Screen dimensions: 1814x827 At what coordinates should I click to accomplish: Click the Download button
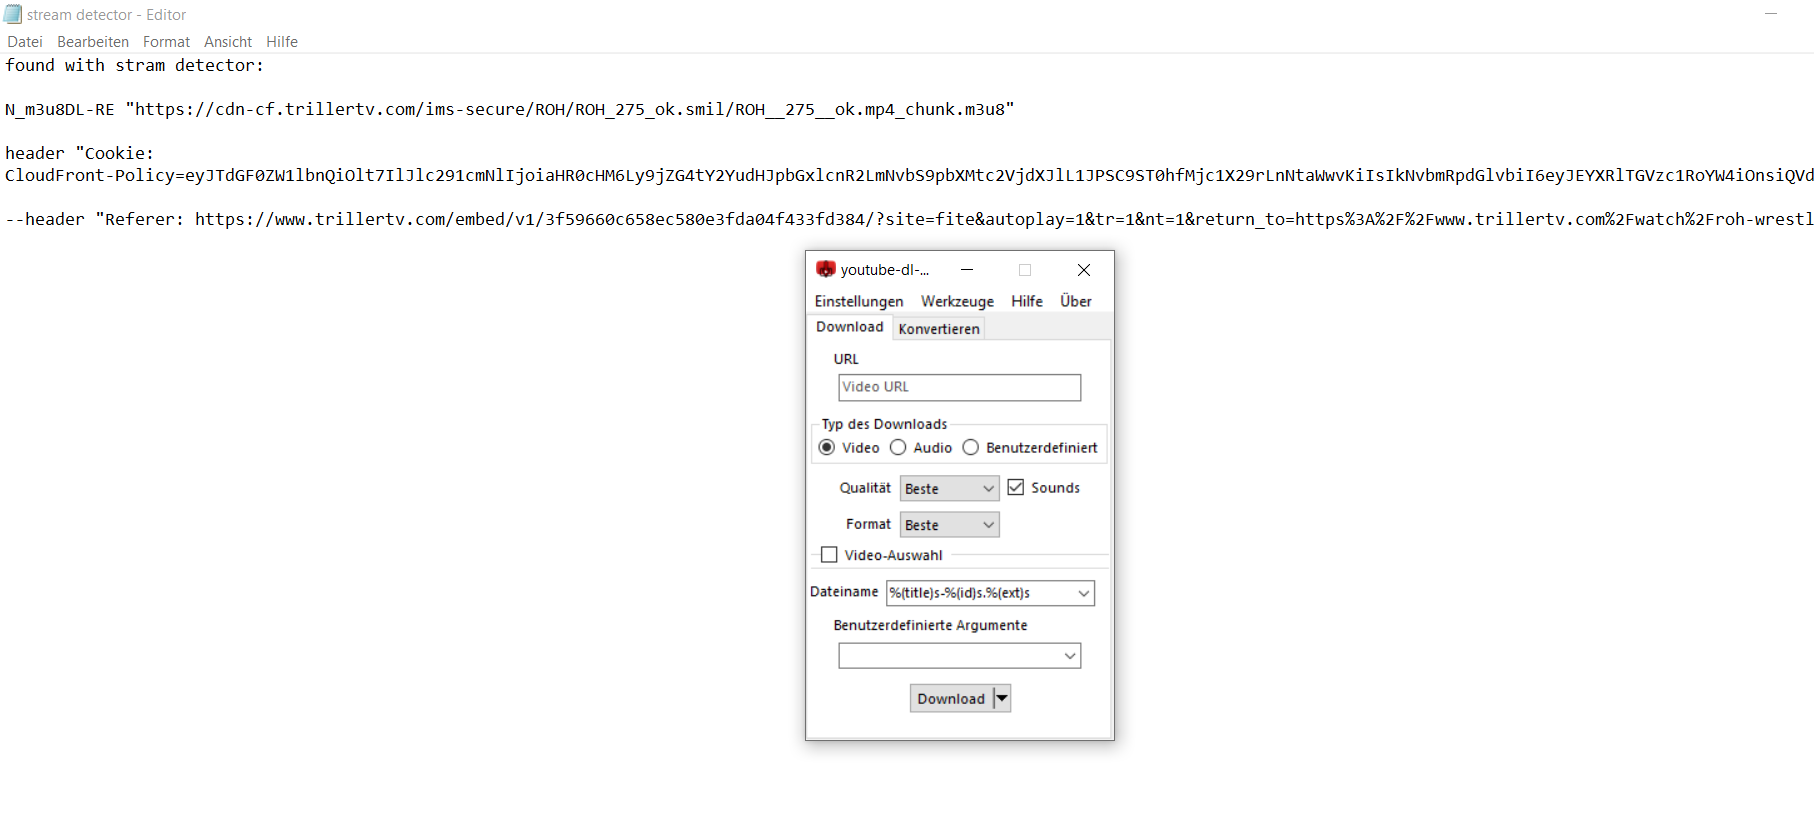click(x=951, y=699)
